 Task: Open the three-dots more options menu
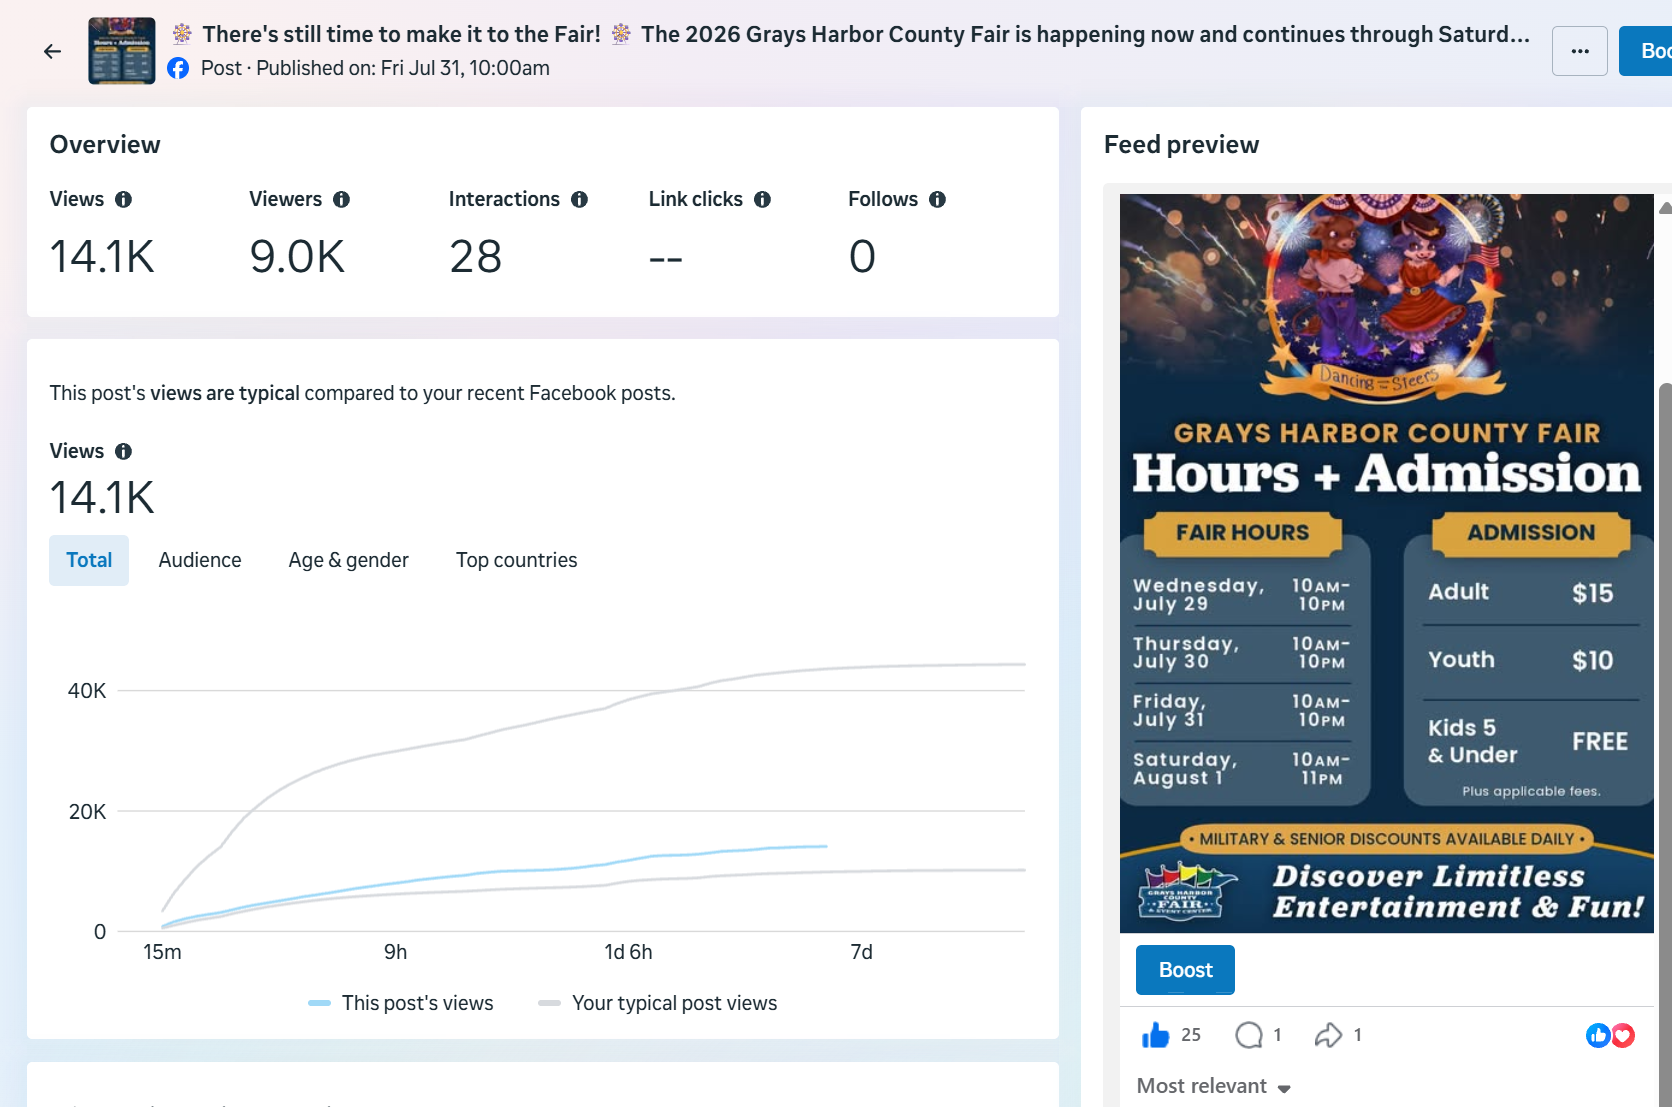click(x=1580, y=51)
